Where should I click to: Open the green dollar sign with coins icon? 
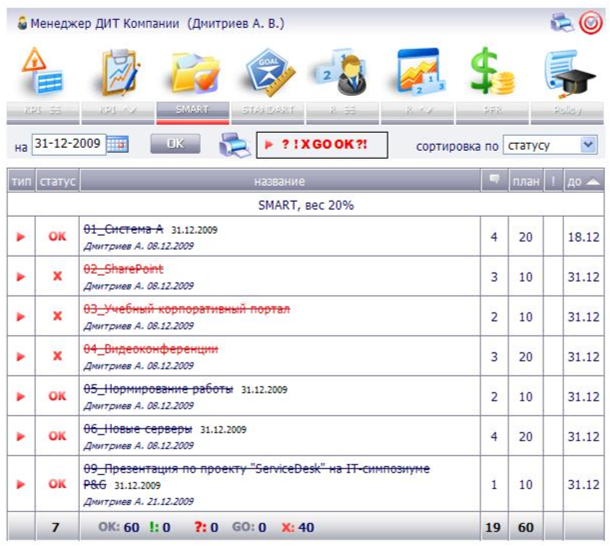[x=492, y=71]
